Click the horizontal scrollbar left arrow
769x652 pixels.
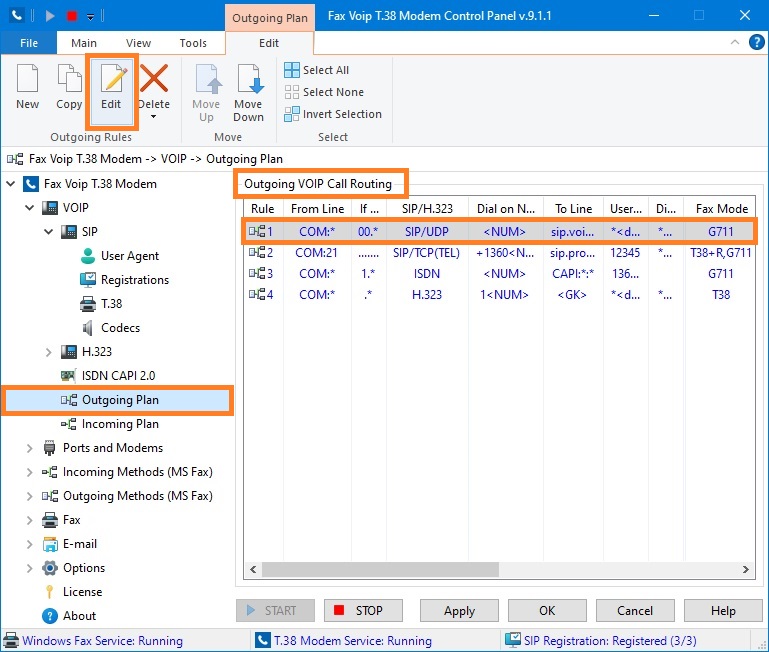253,570
